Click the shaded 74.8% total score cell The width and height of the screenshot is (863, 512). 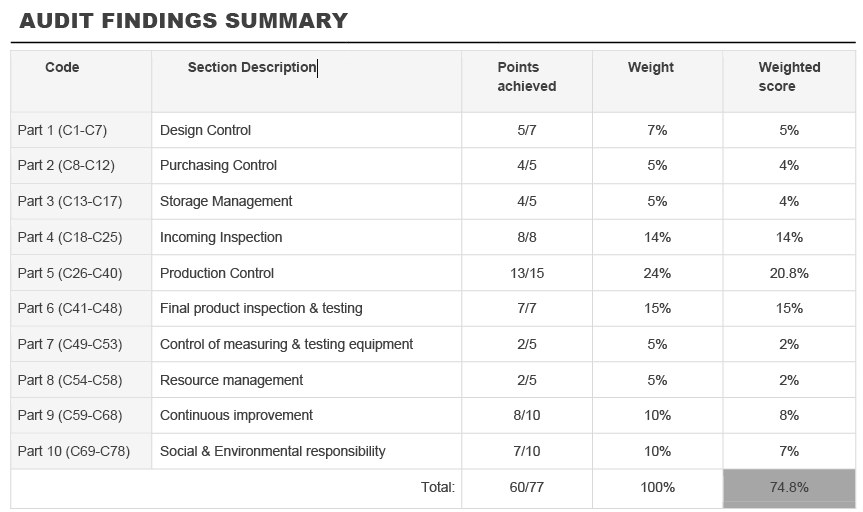click(x=789, y=487)
